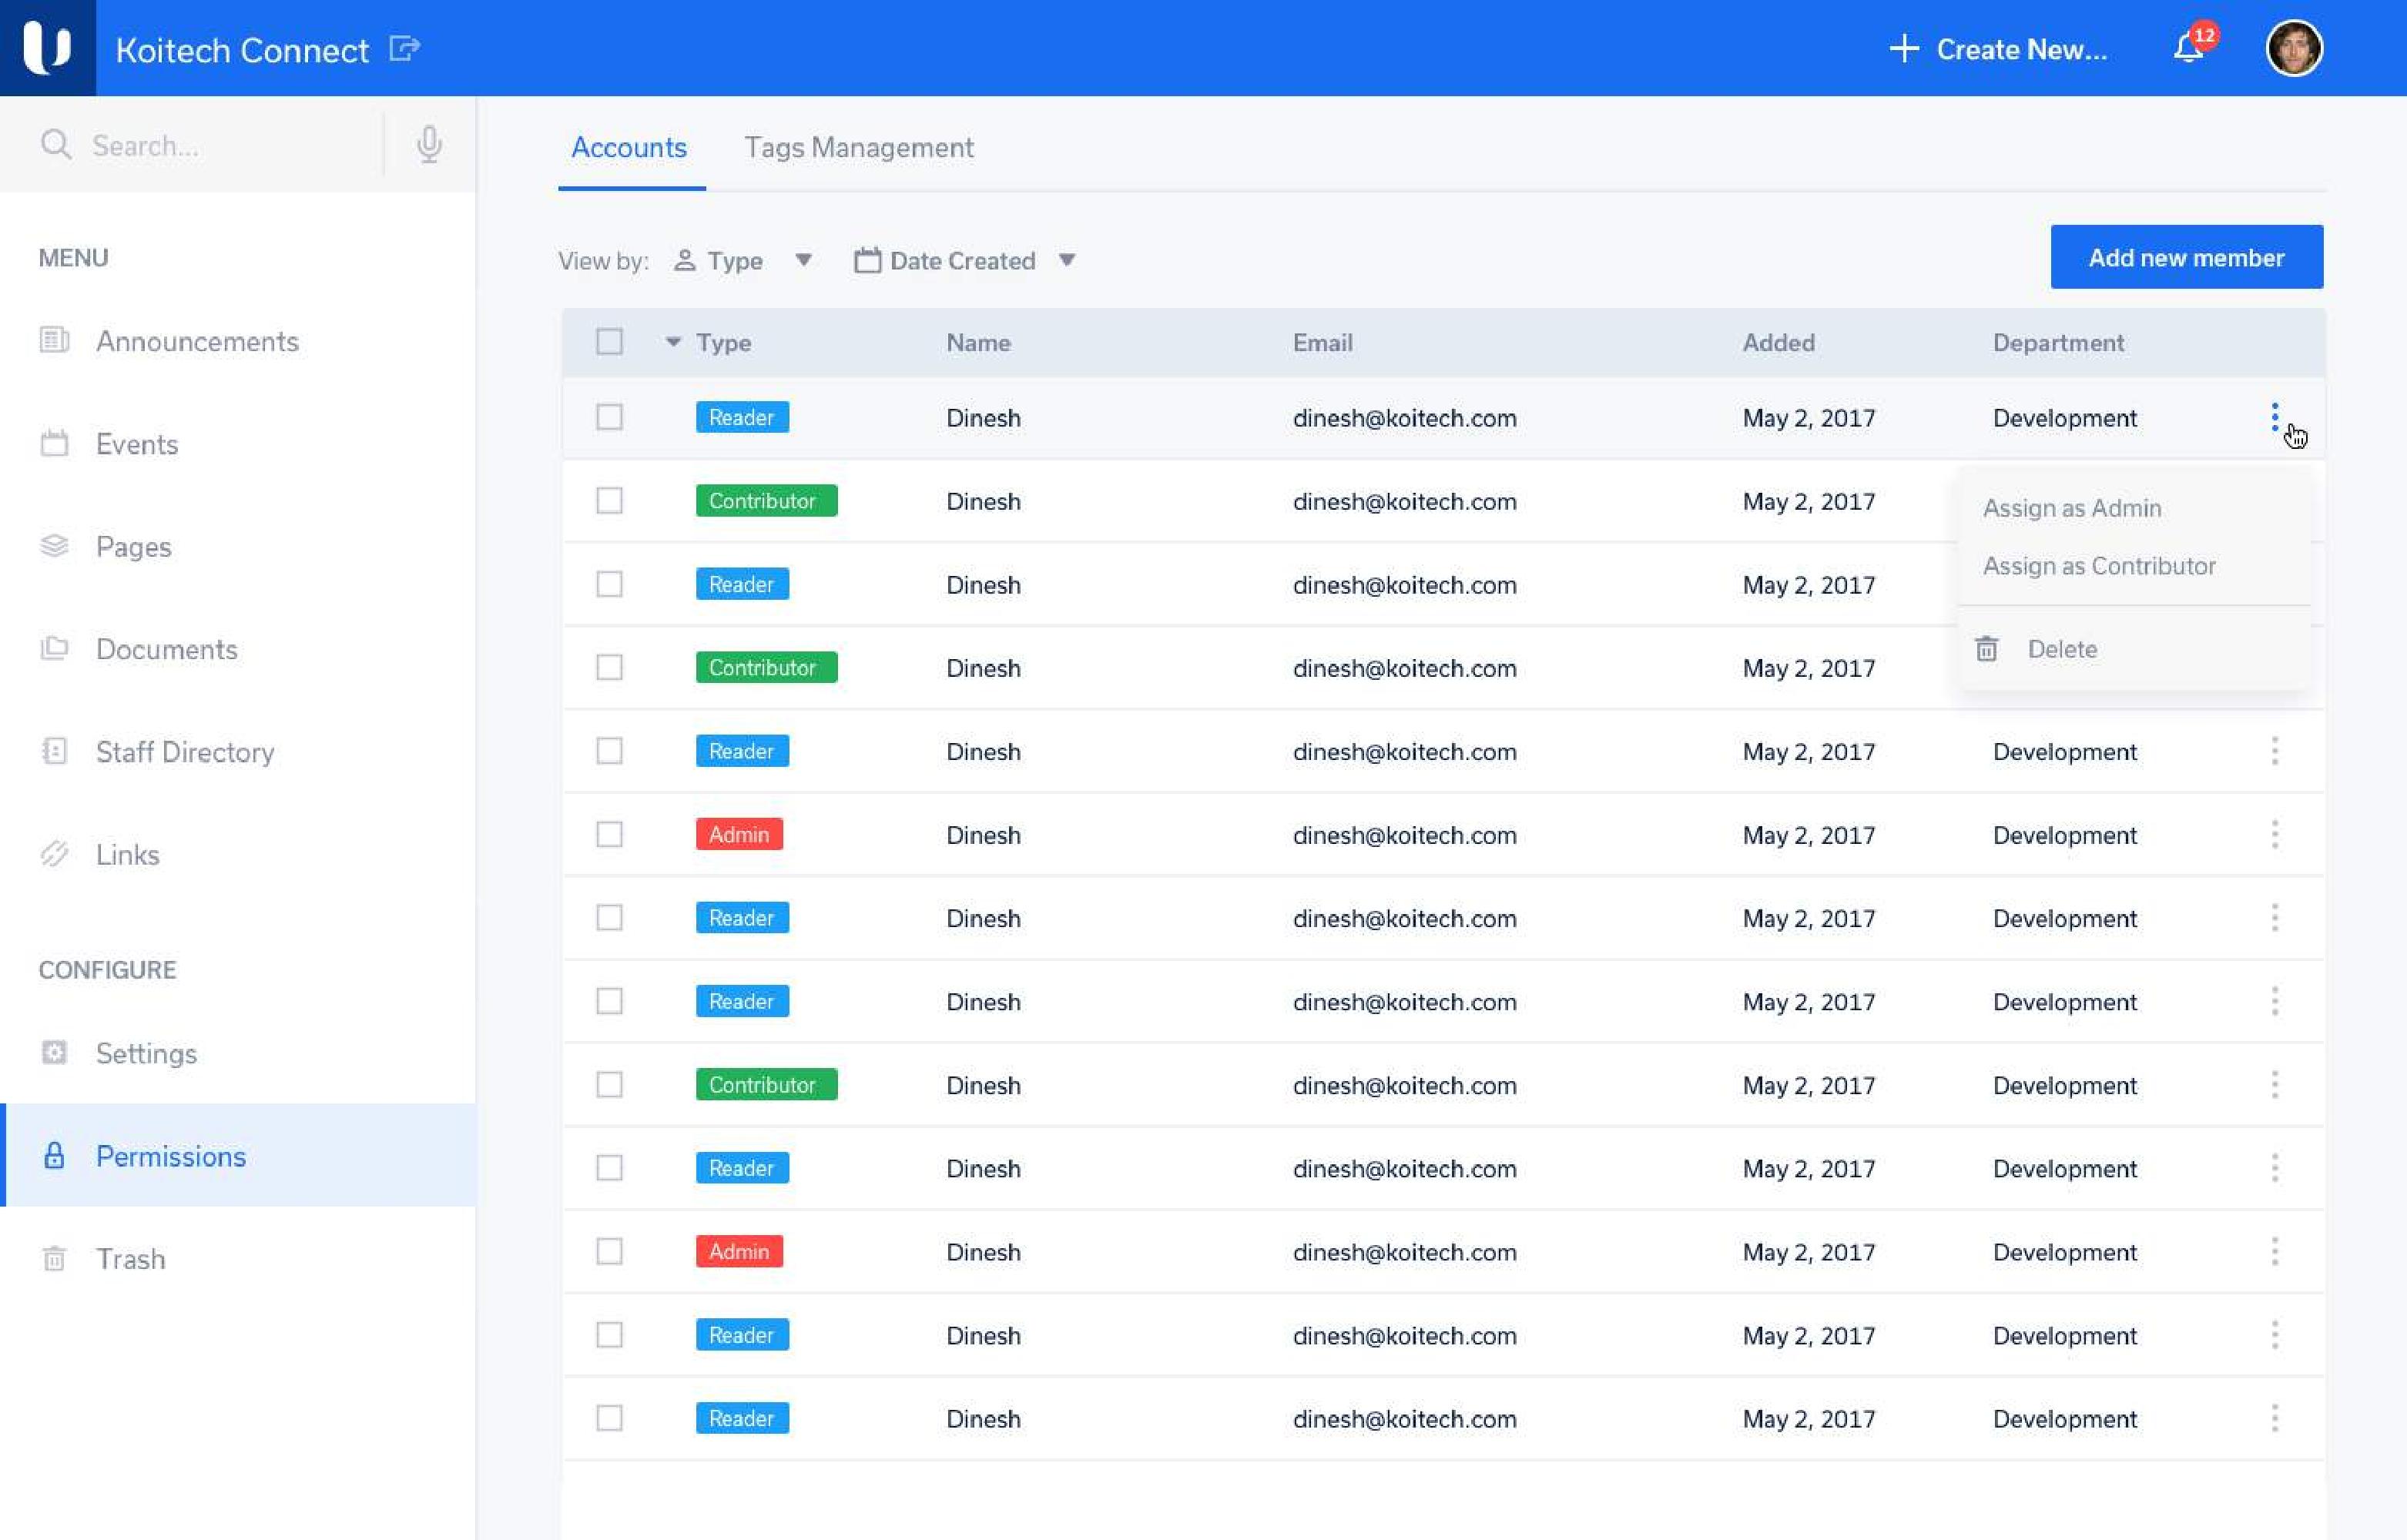Click the Add new member button
Viewport: 2407px width, 1540px height.
point(2186,257)
